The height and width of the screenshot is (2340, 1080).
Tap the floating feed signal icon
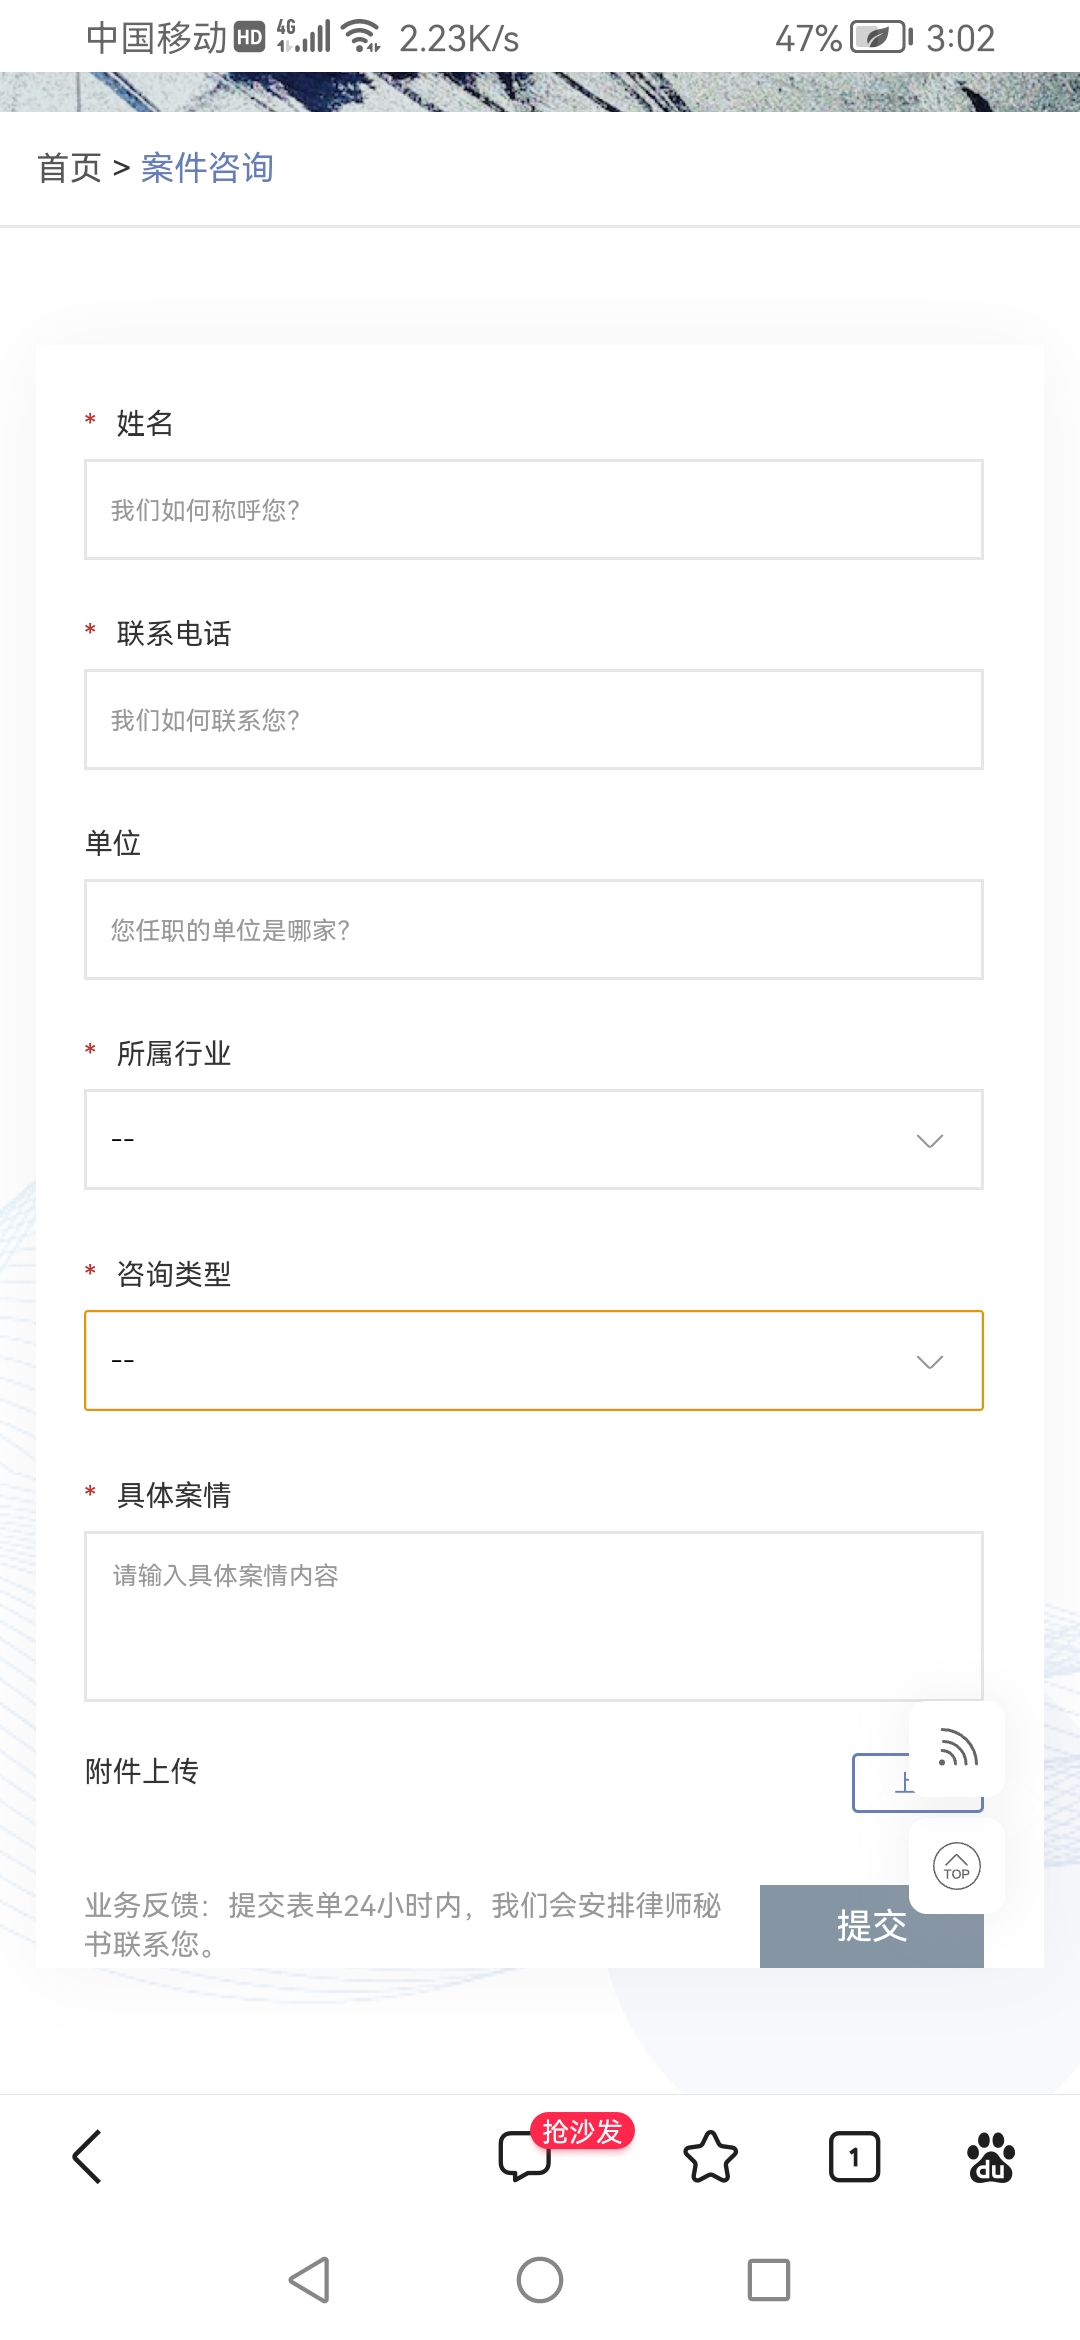957,1749
